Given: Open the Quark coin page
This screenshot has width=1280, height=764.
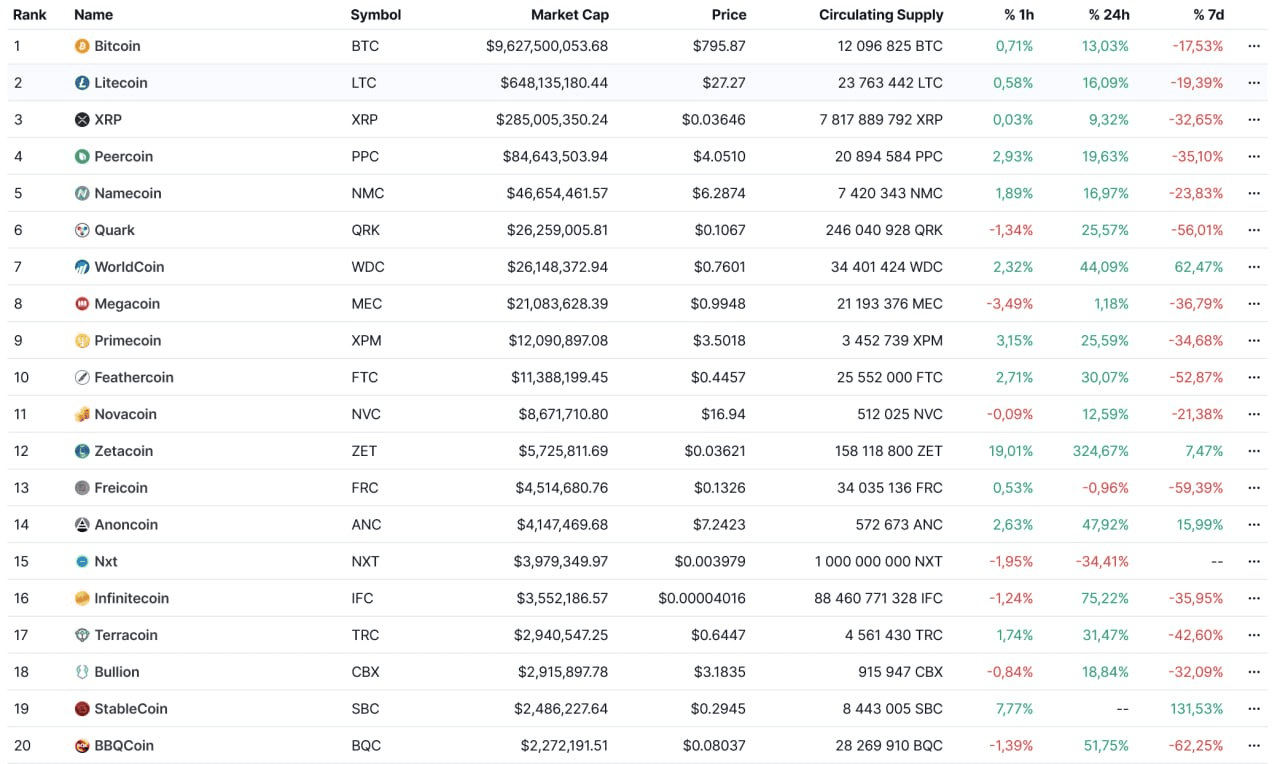Looking at the screenshot, I should (x=113, y=230).
